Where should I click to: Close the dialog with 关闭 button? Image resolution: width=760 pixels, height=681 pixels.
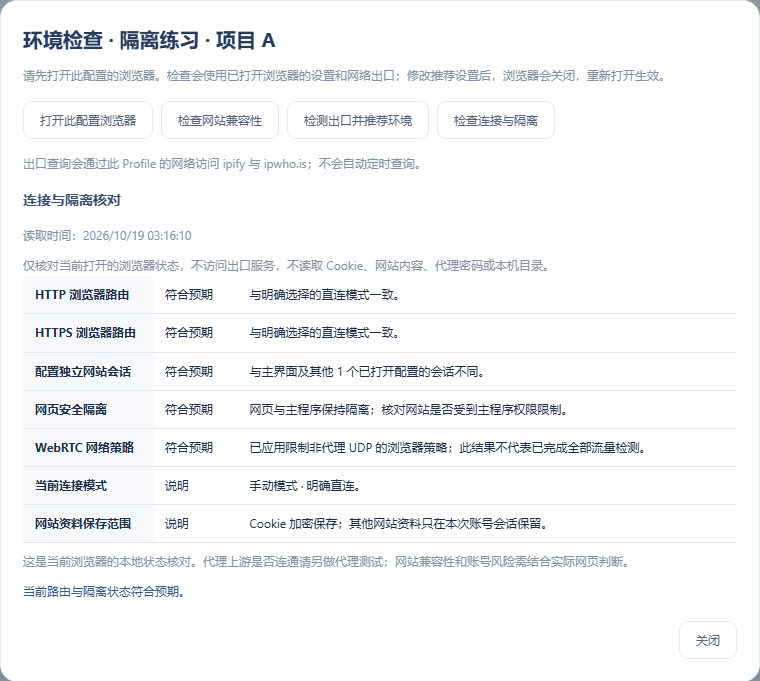(x=708, y=640)
